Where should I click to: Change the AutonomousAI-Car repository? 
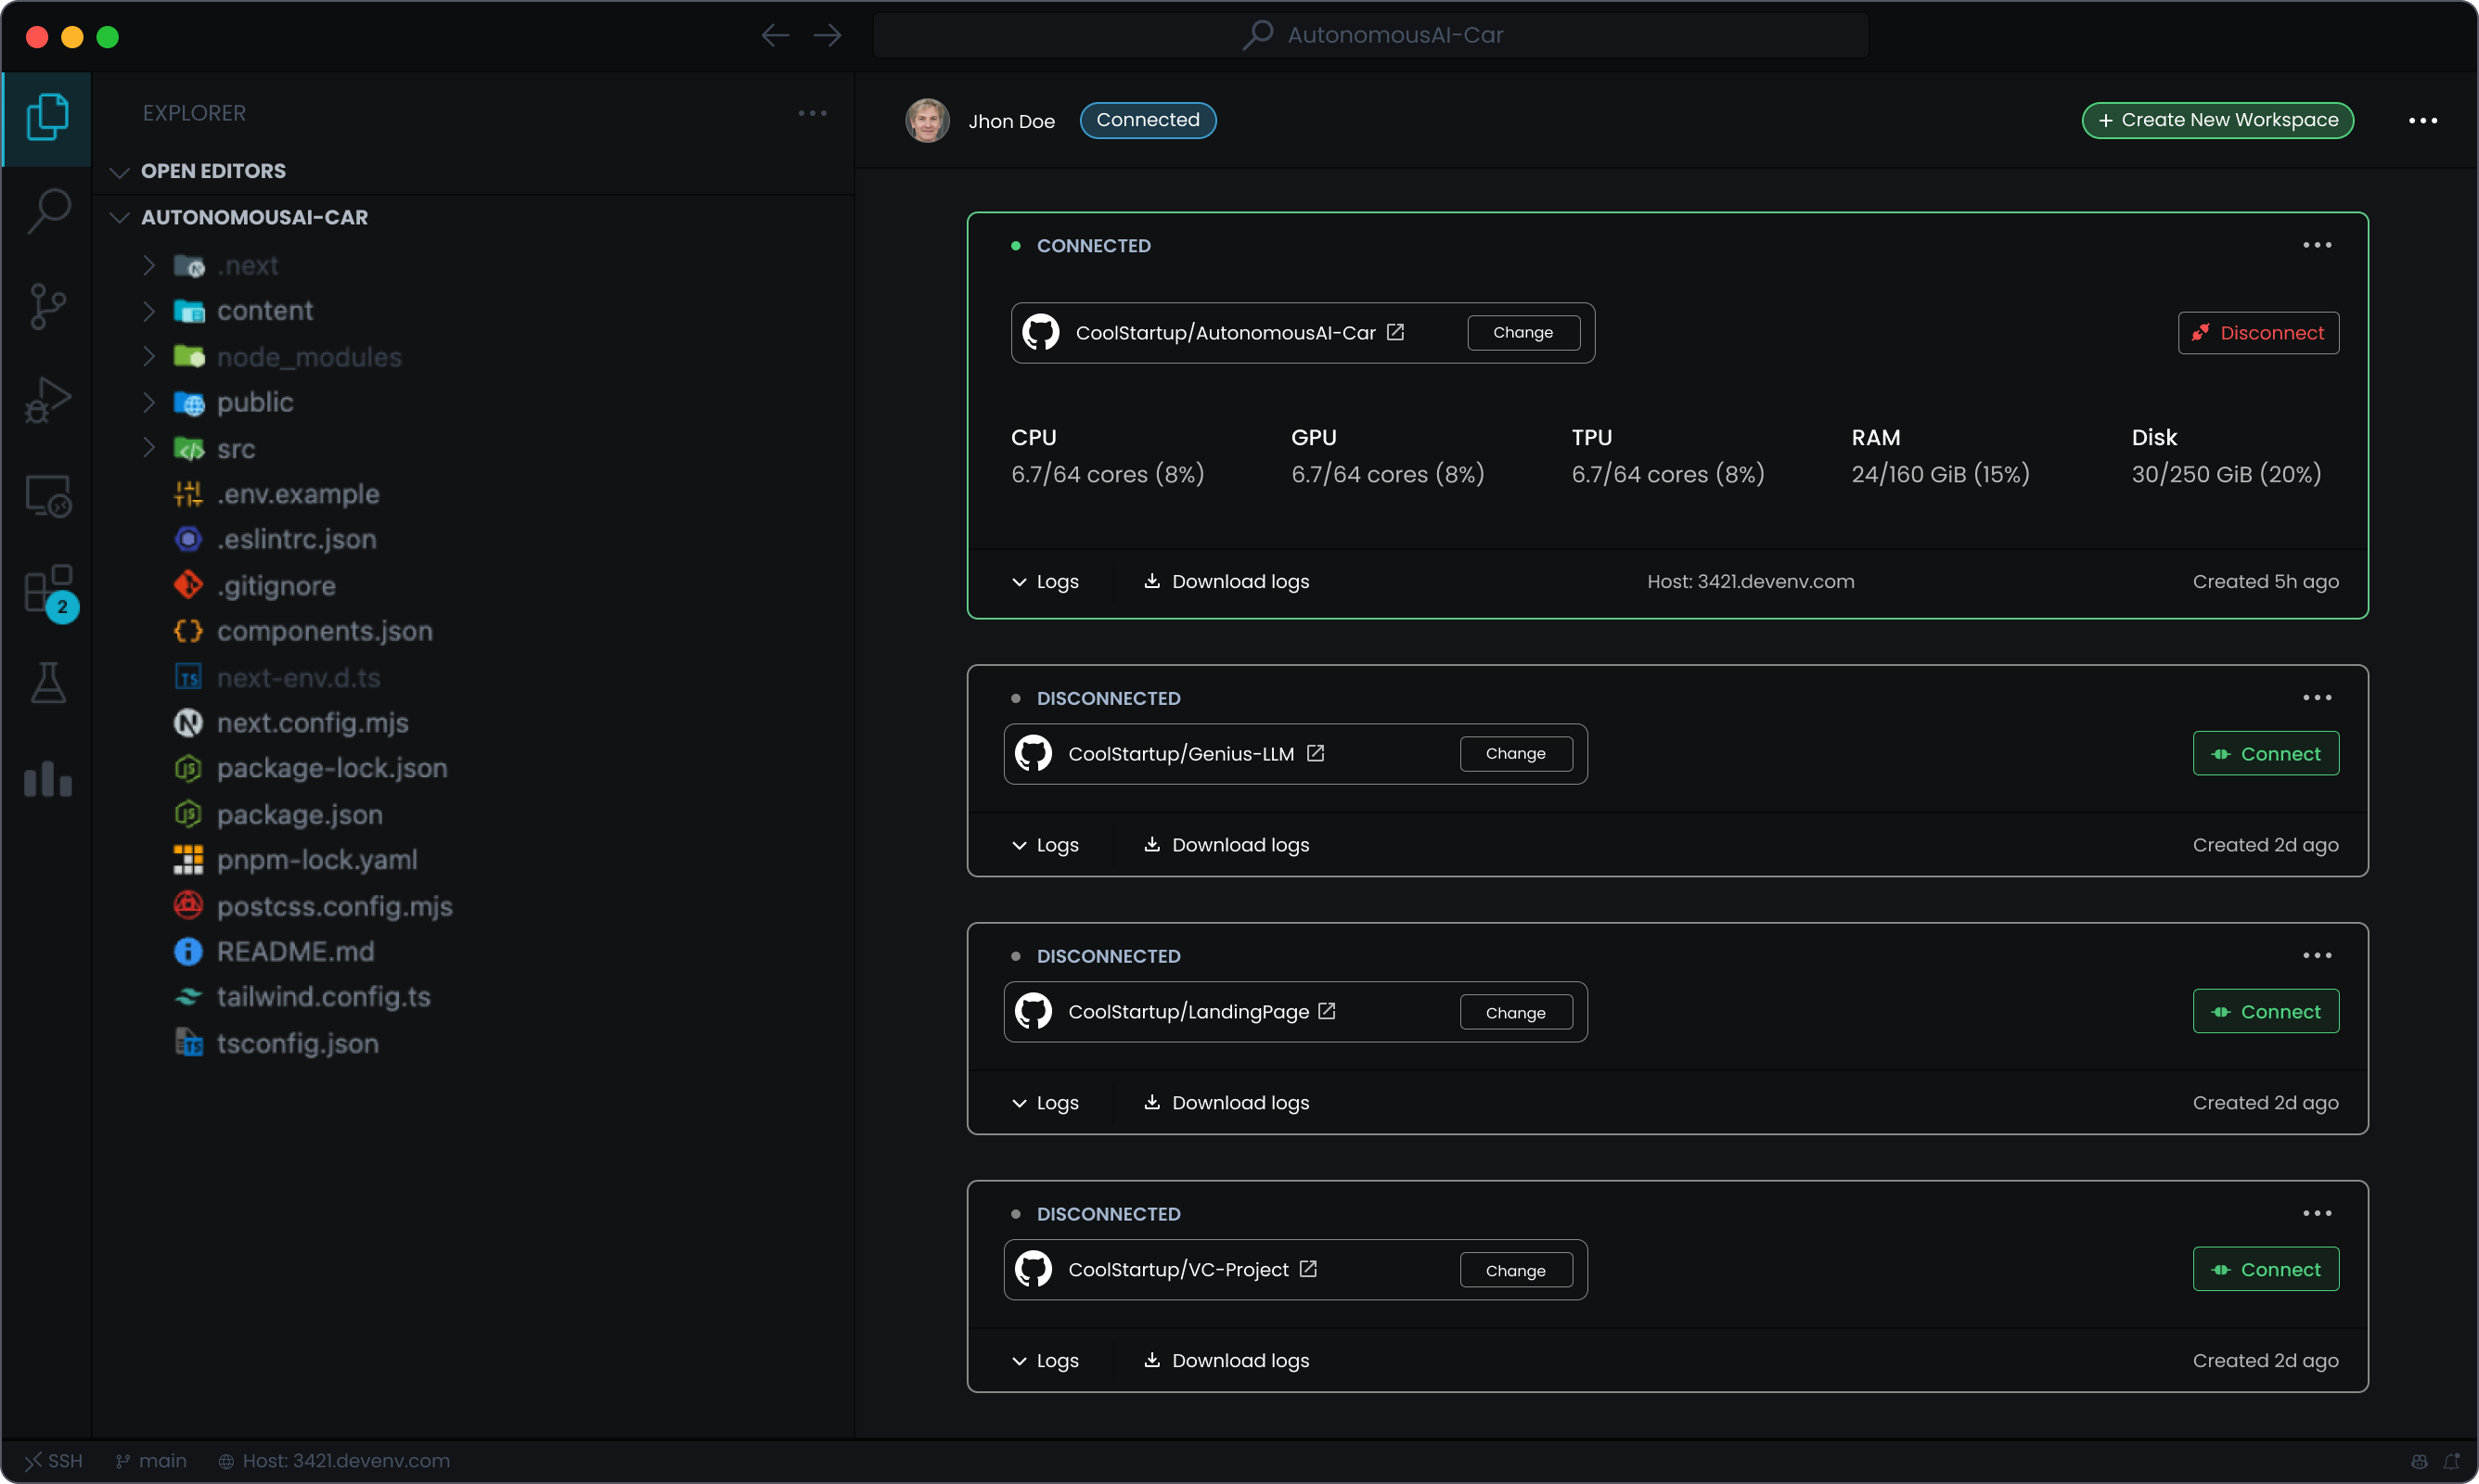1523,332
